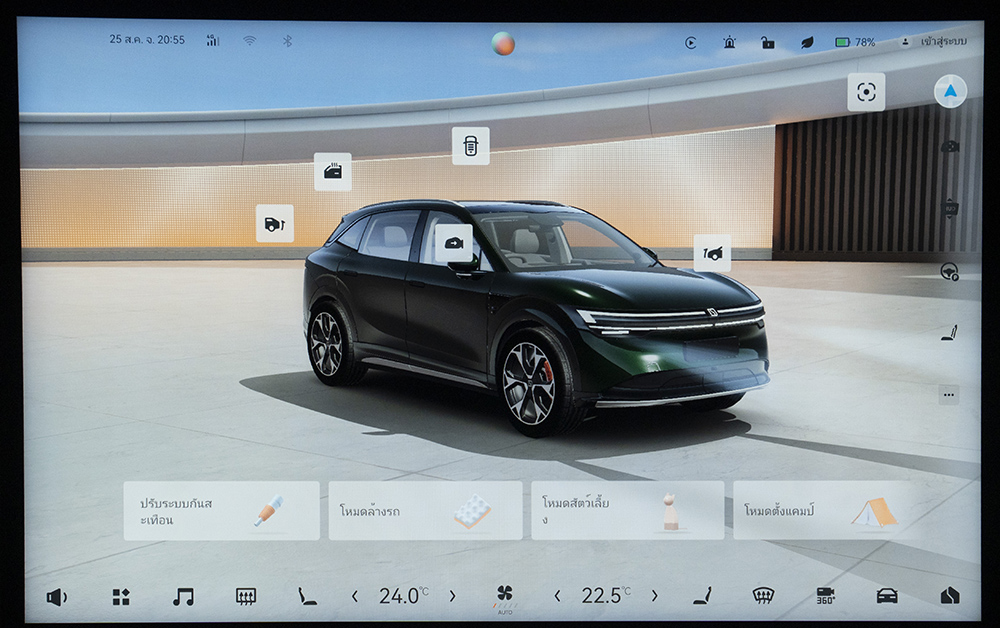Decrease right temperature from 22.5
Viewport: 1000px width, 628px height.
557,596
